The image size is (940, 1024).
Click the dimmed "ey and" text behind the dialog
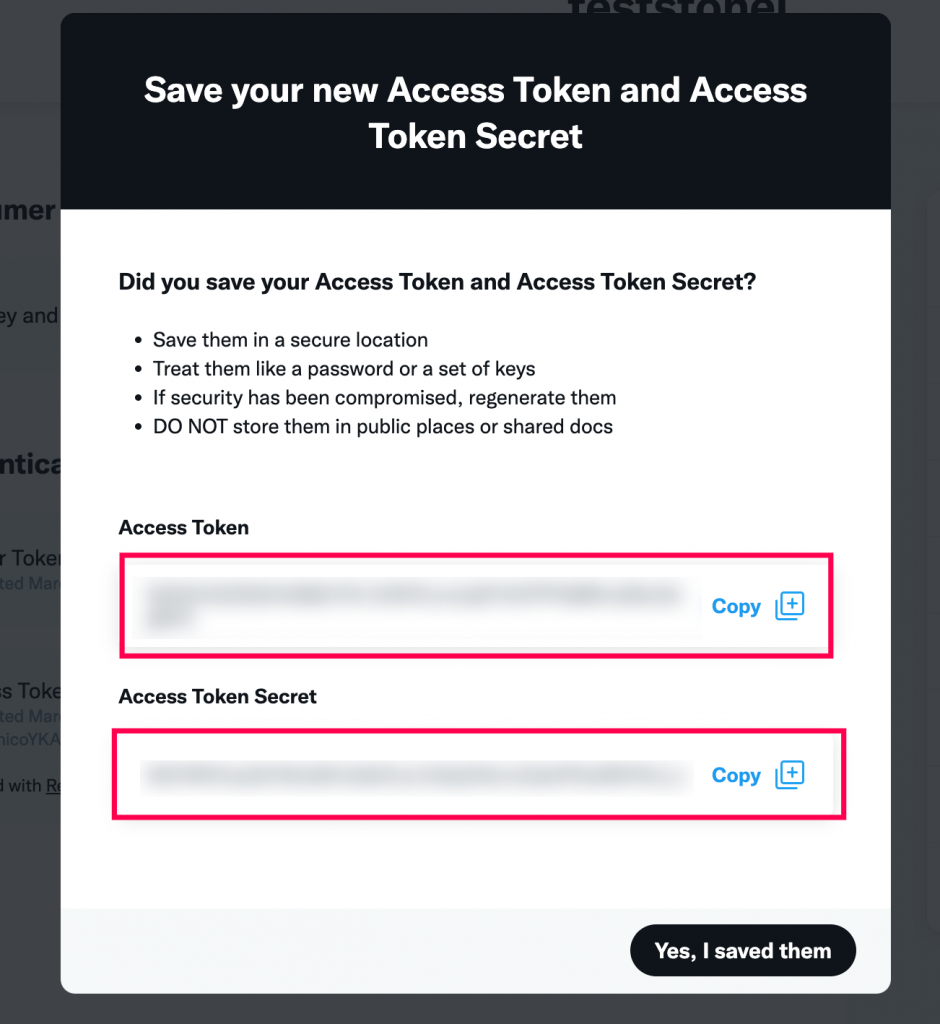(29, 317)
